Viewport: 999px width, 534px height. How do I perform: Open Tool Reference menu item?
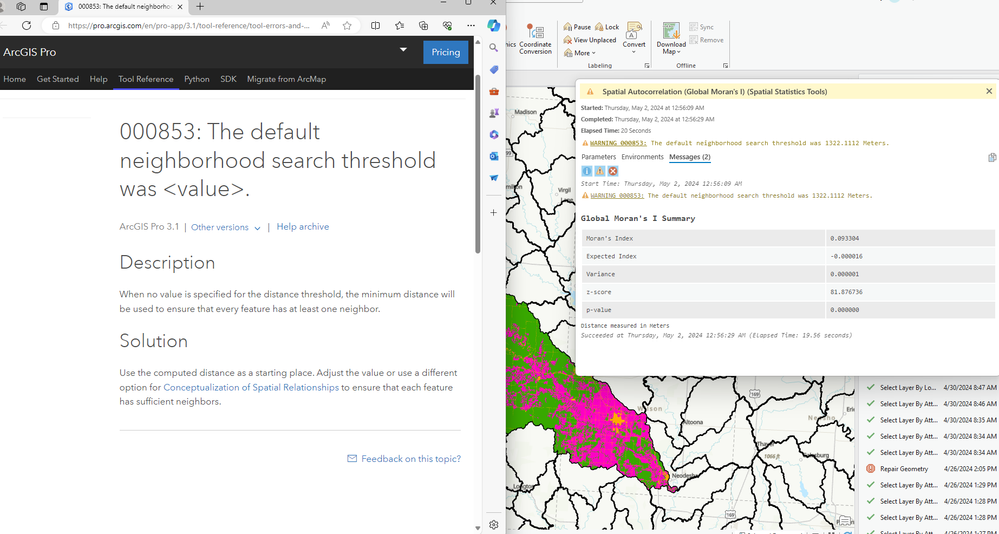[146, 79]
